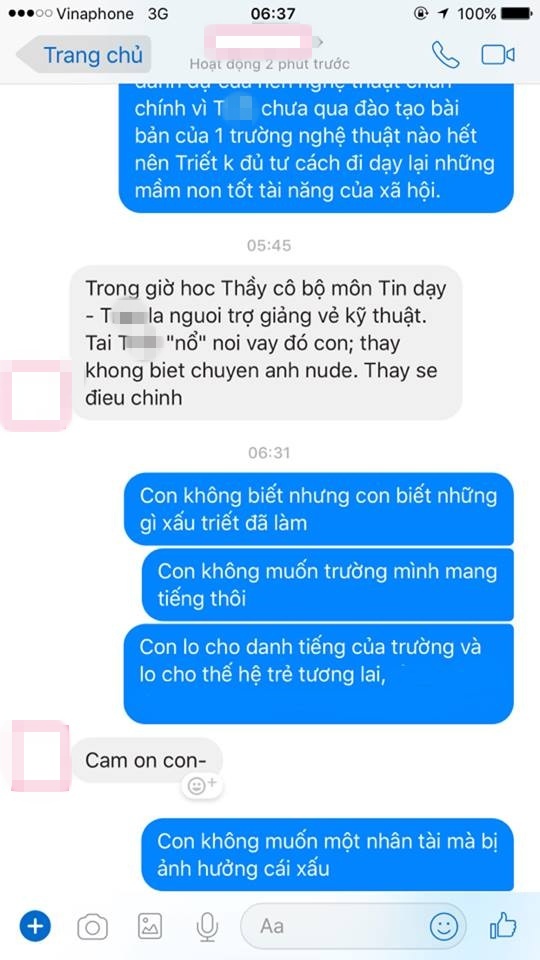Screen dimensions: 540x960
Task: Open sender avatar beside "Cam on con-"
Action: click(40, 756)
